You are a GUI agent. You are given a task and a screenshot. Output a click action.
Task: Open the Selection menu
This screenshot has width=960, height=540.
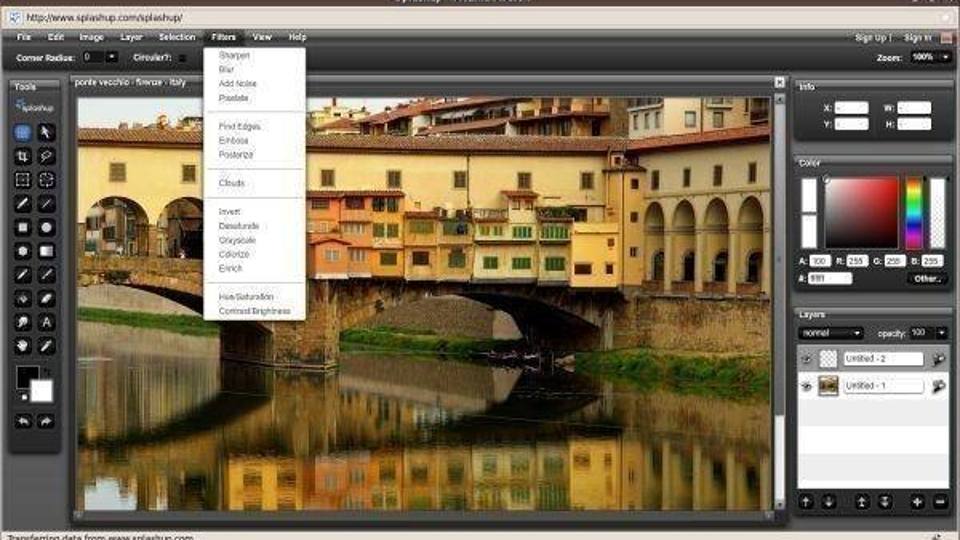pyautogui.click(x=177, y=37)
